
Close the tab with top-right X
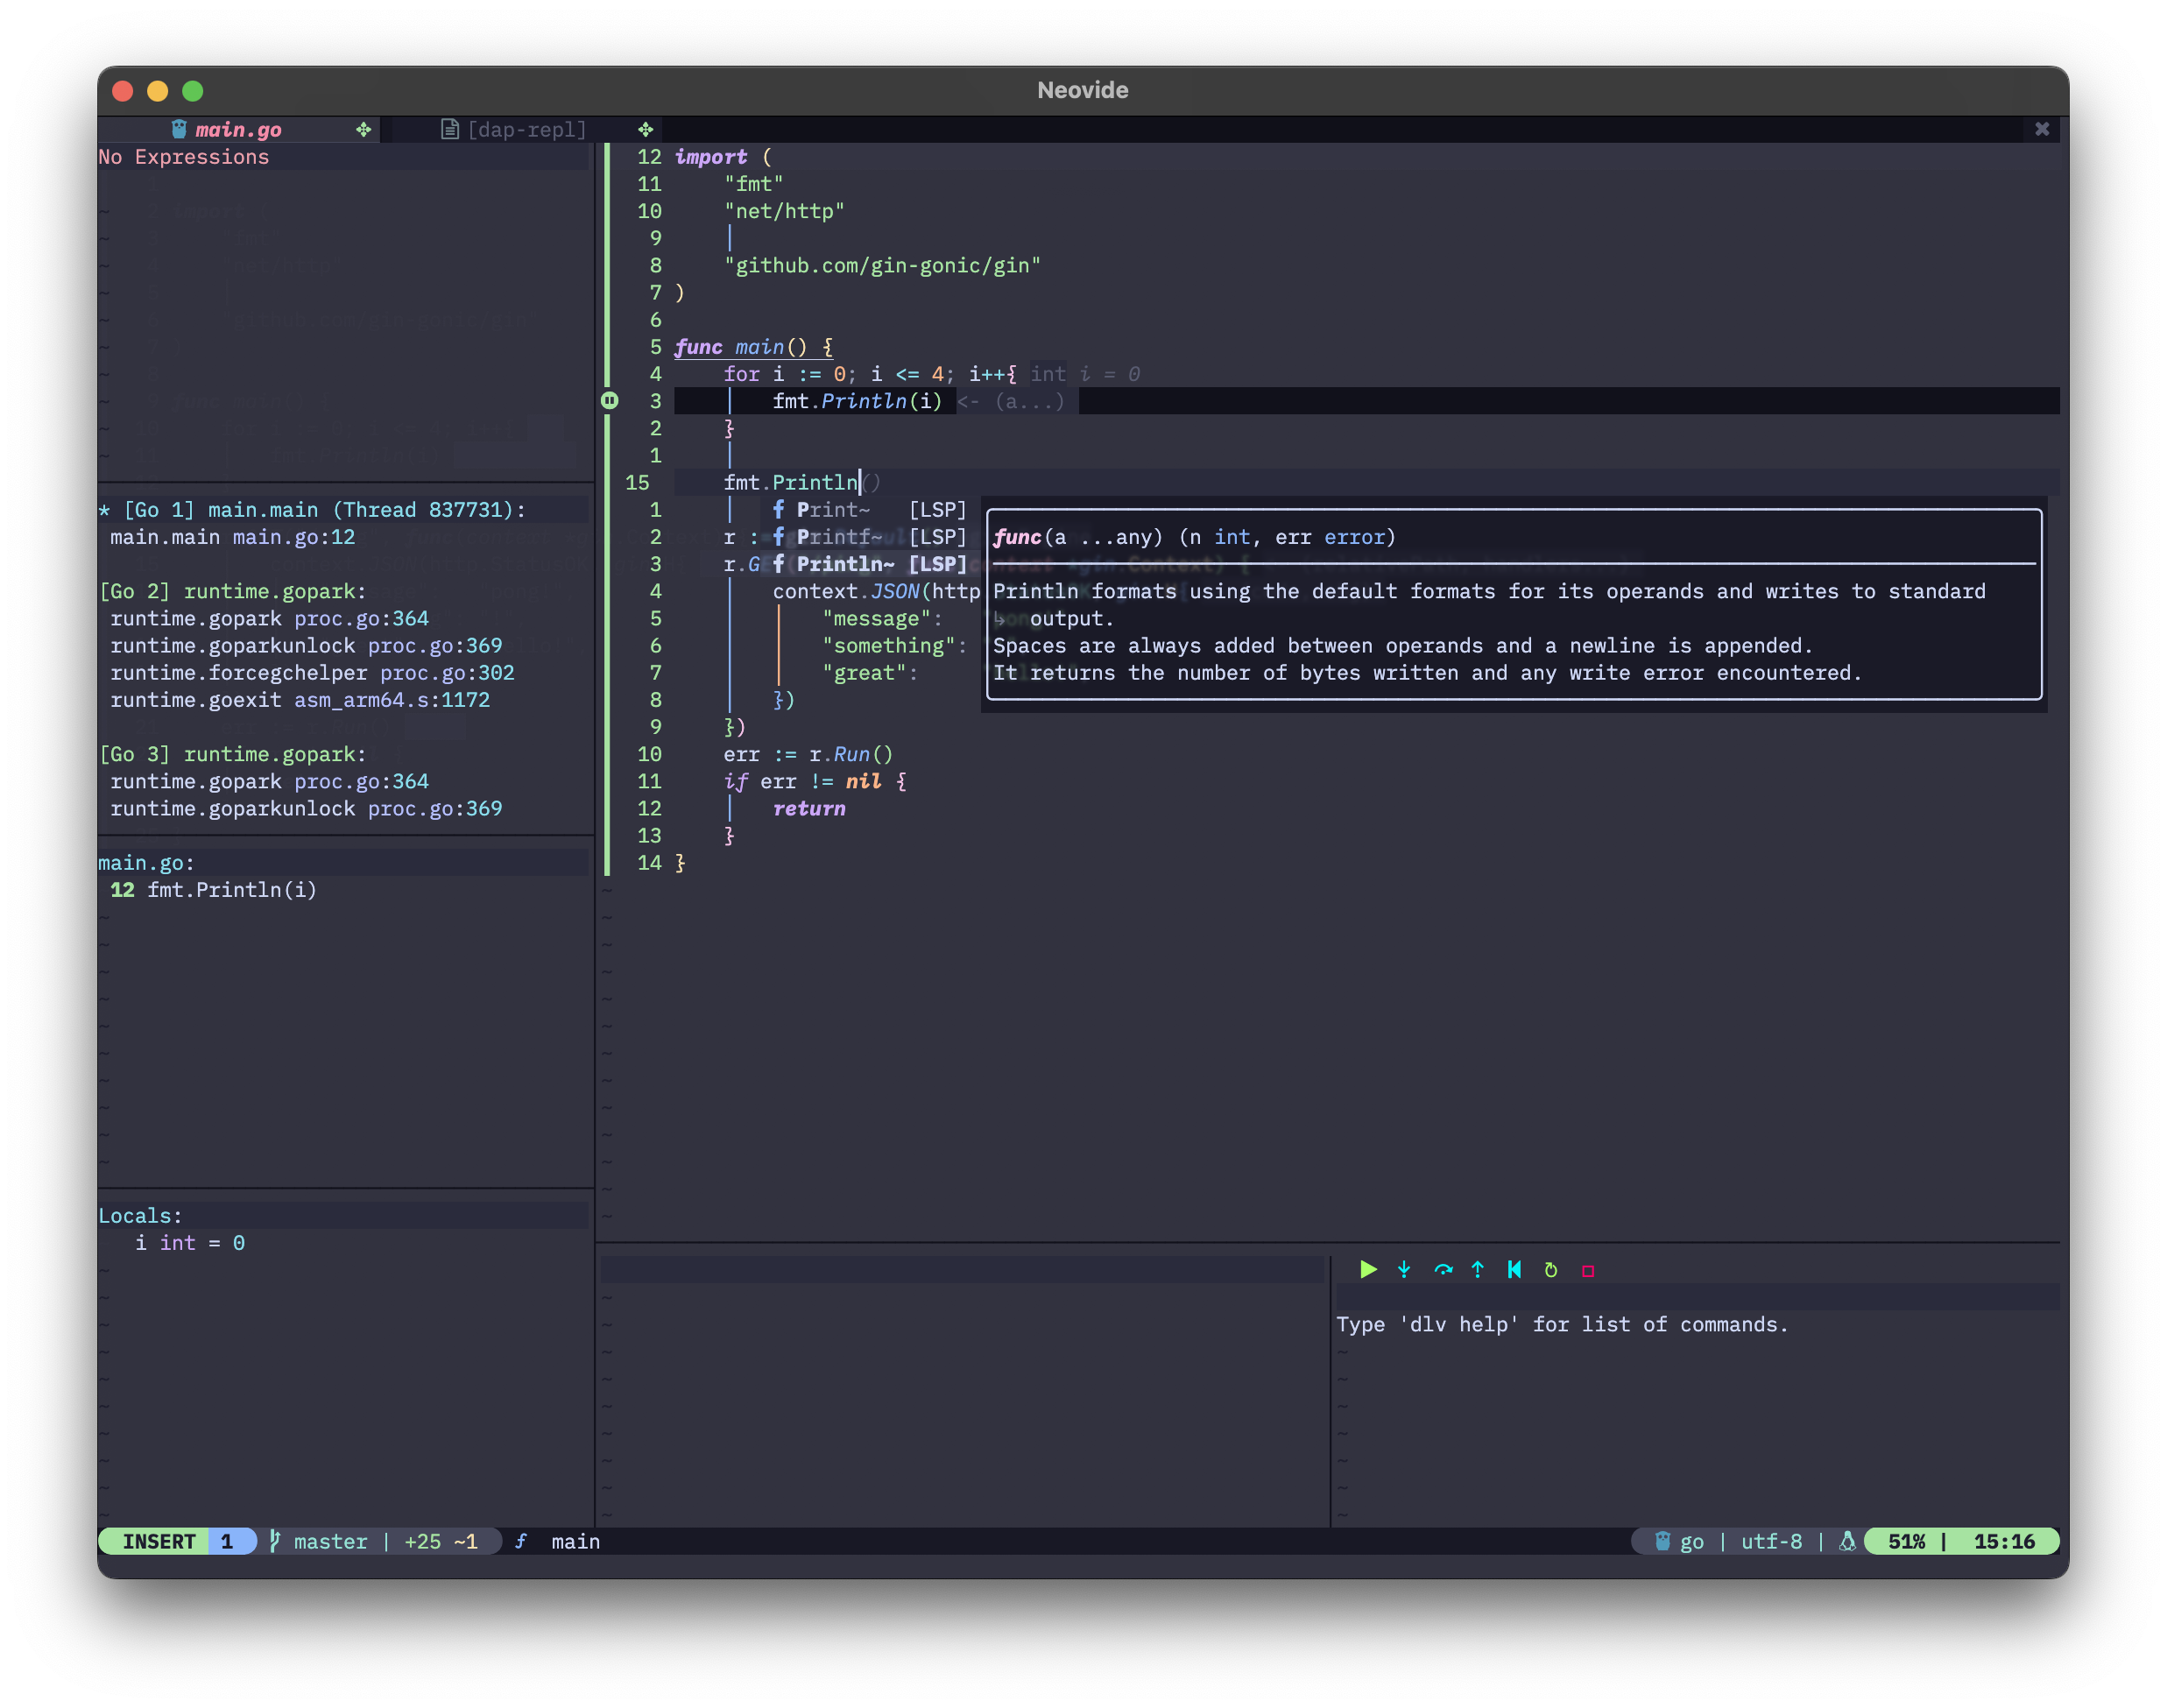[x=2041, y=129]
